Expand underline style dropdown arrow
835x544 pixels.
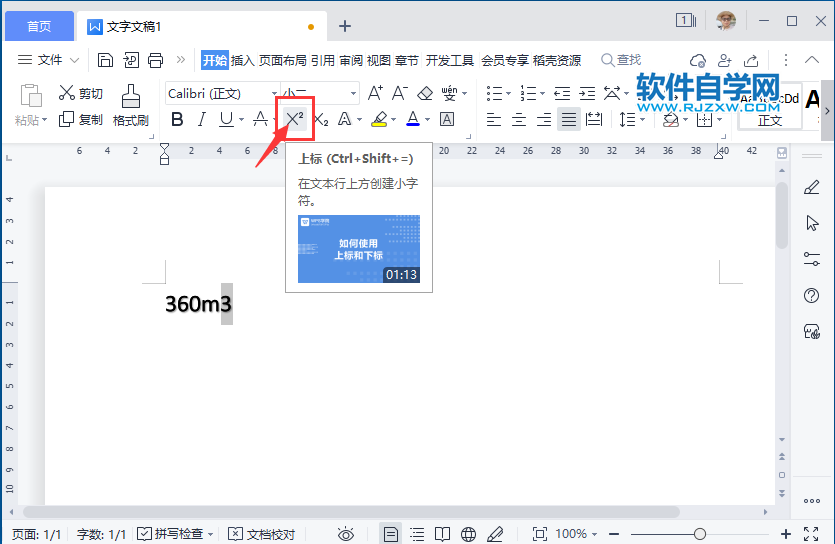(241, 120)
